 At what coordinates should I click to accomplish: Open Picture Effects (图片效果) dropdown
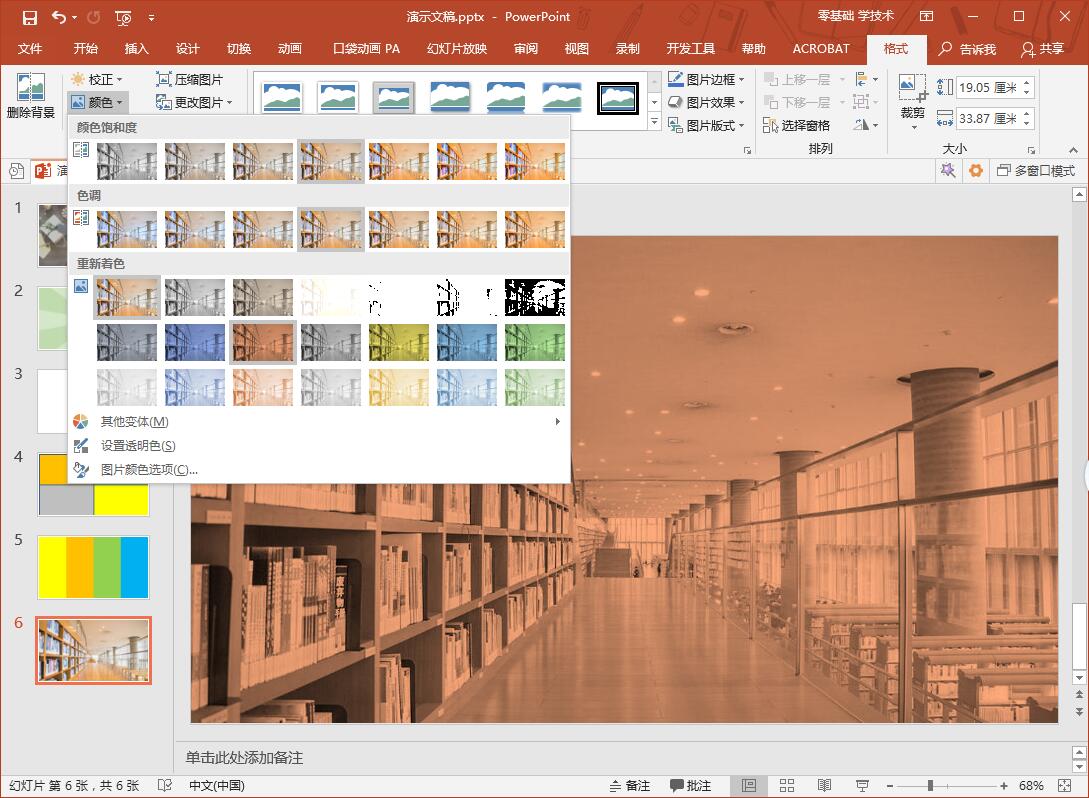point(706,102)
